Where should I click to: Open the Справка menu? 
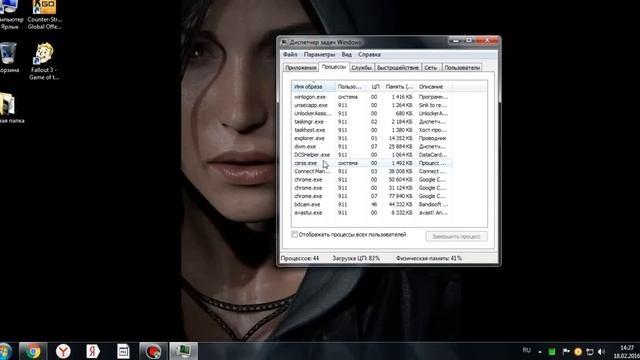click(x=369, y=54)
